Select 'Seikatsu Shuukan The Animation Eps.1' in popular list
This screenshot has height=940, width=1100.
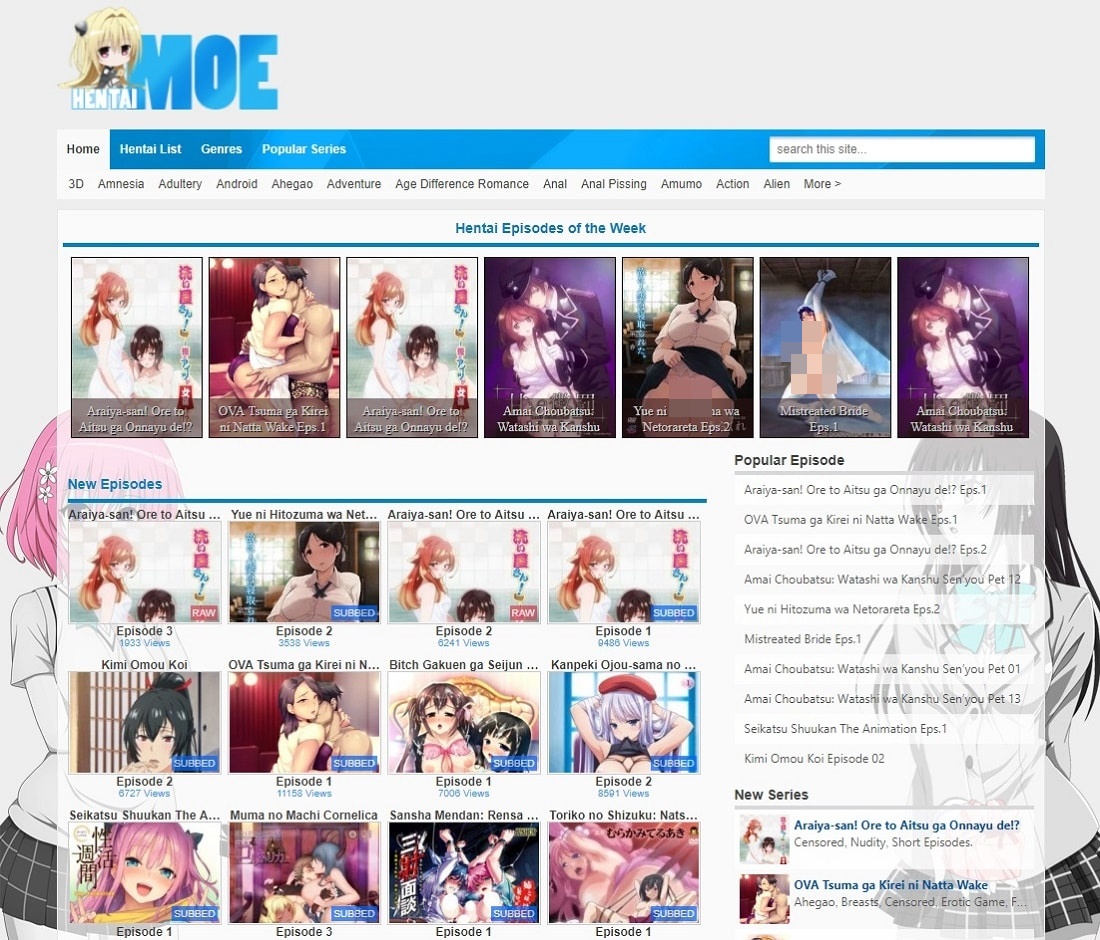[845, 729]
